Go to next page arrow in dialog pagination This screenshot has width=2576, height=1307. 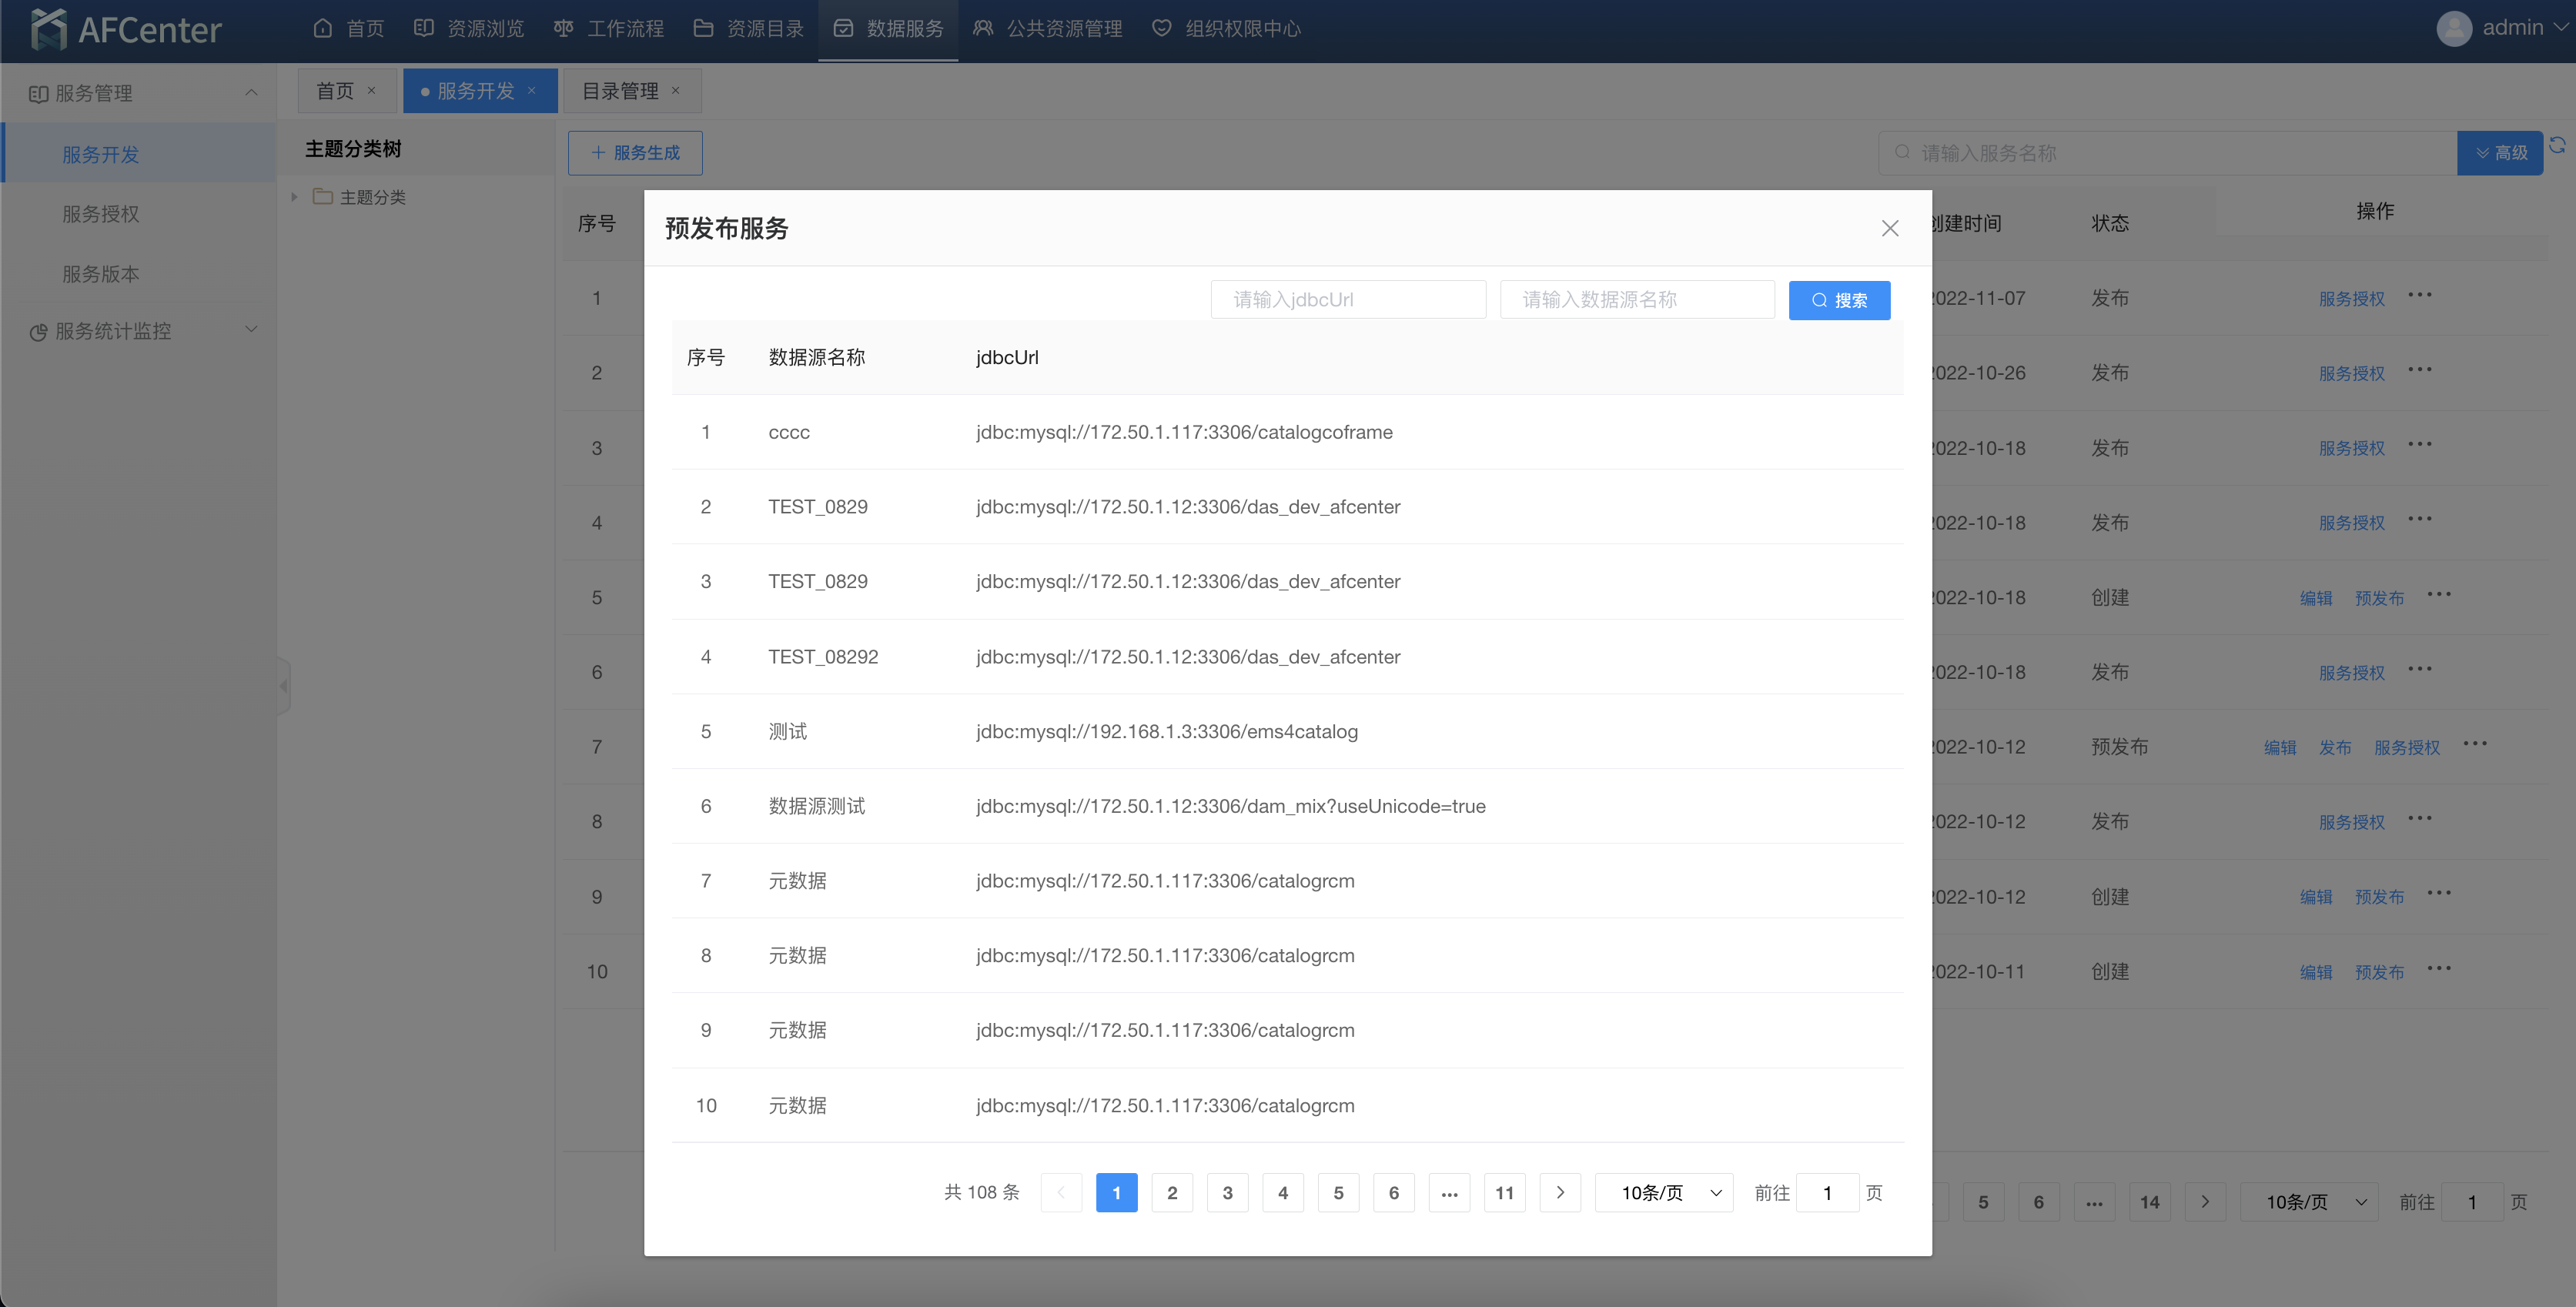1559,1192
